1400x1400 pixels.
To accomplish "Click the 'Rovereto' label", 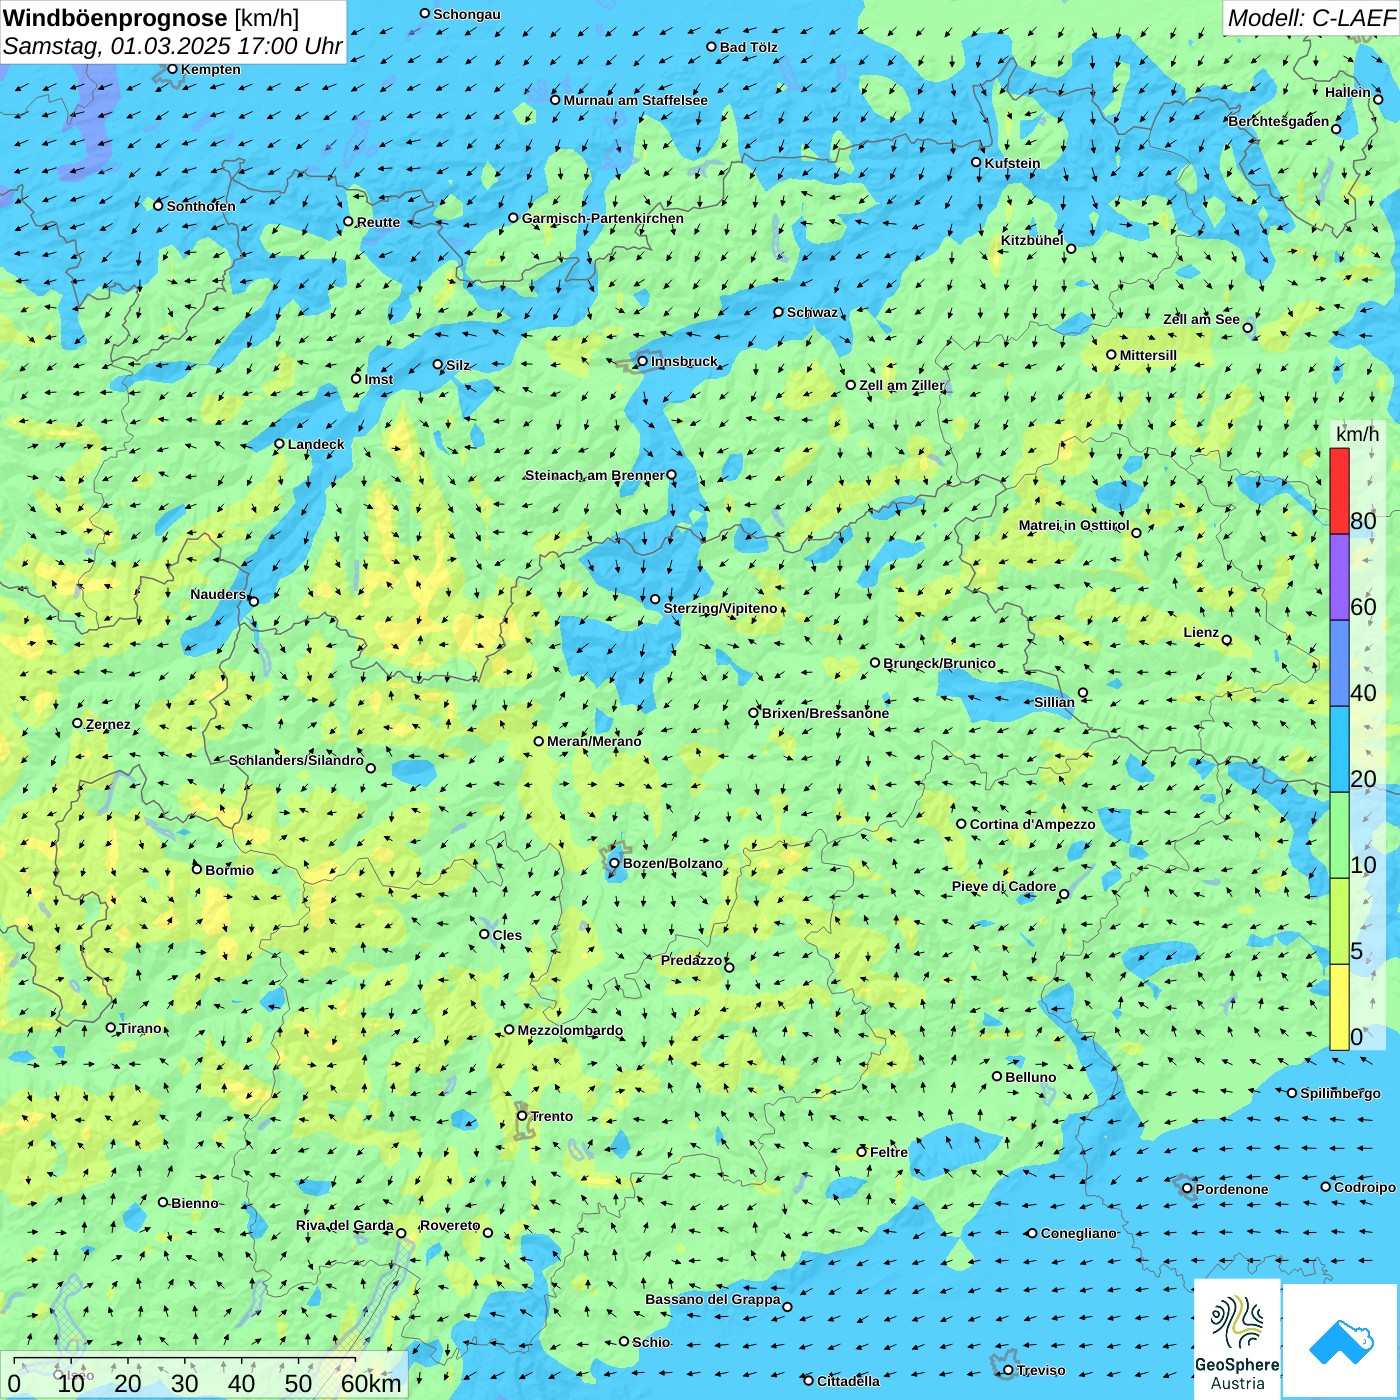I will [x=450, y=1225].
